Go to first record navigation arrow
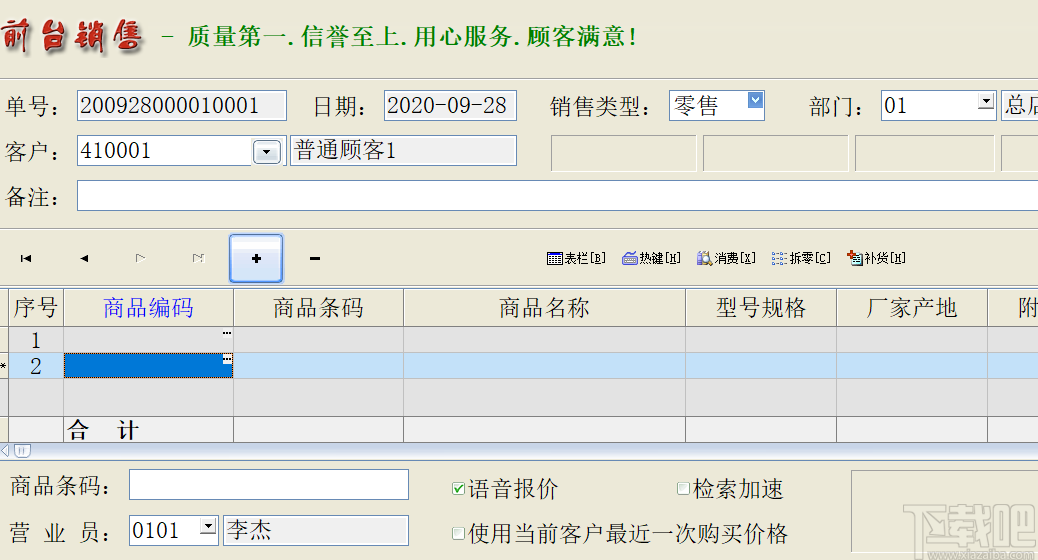Viewport: 1038px width, 560px height. [26, 258]
